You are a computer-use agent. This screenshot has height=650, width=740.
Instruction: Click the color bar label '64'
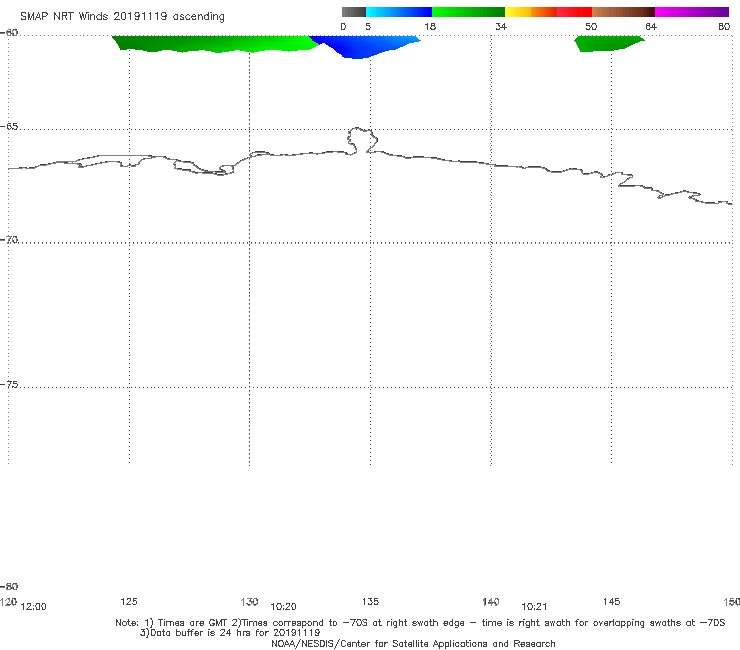[x=651, y=26]
